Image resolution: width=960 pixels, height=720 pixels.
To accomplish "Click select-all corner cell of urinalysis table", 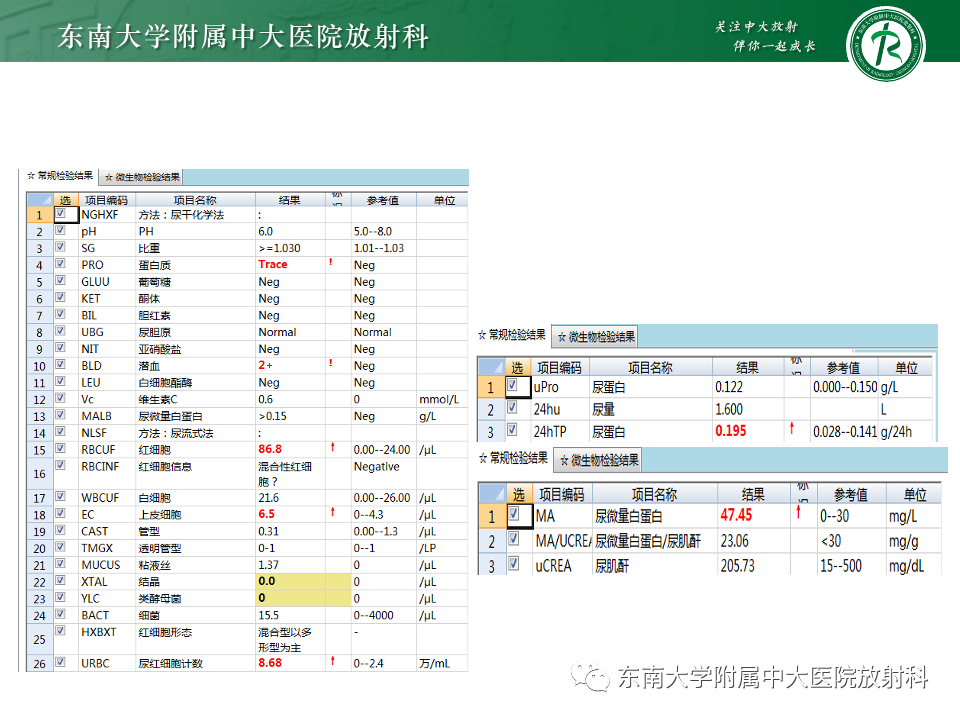I will coord(40,200).
